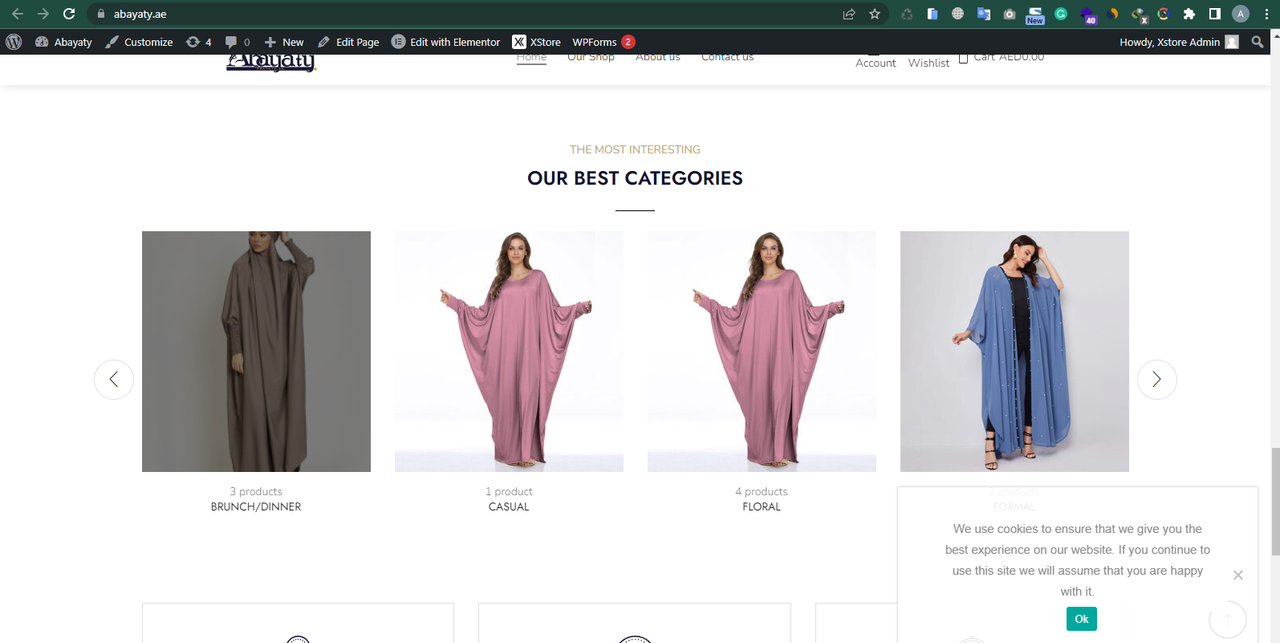Click the '1 product' count text
Screen dimensions: 1280x643
point(509,492)
